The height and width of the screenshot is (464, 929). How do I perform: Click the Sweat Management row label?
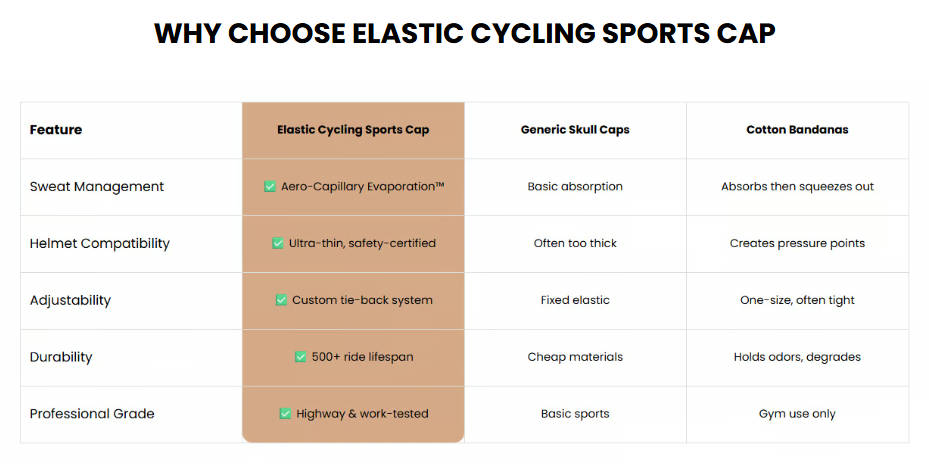click(97, 187)
